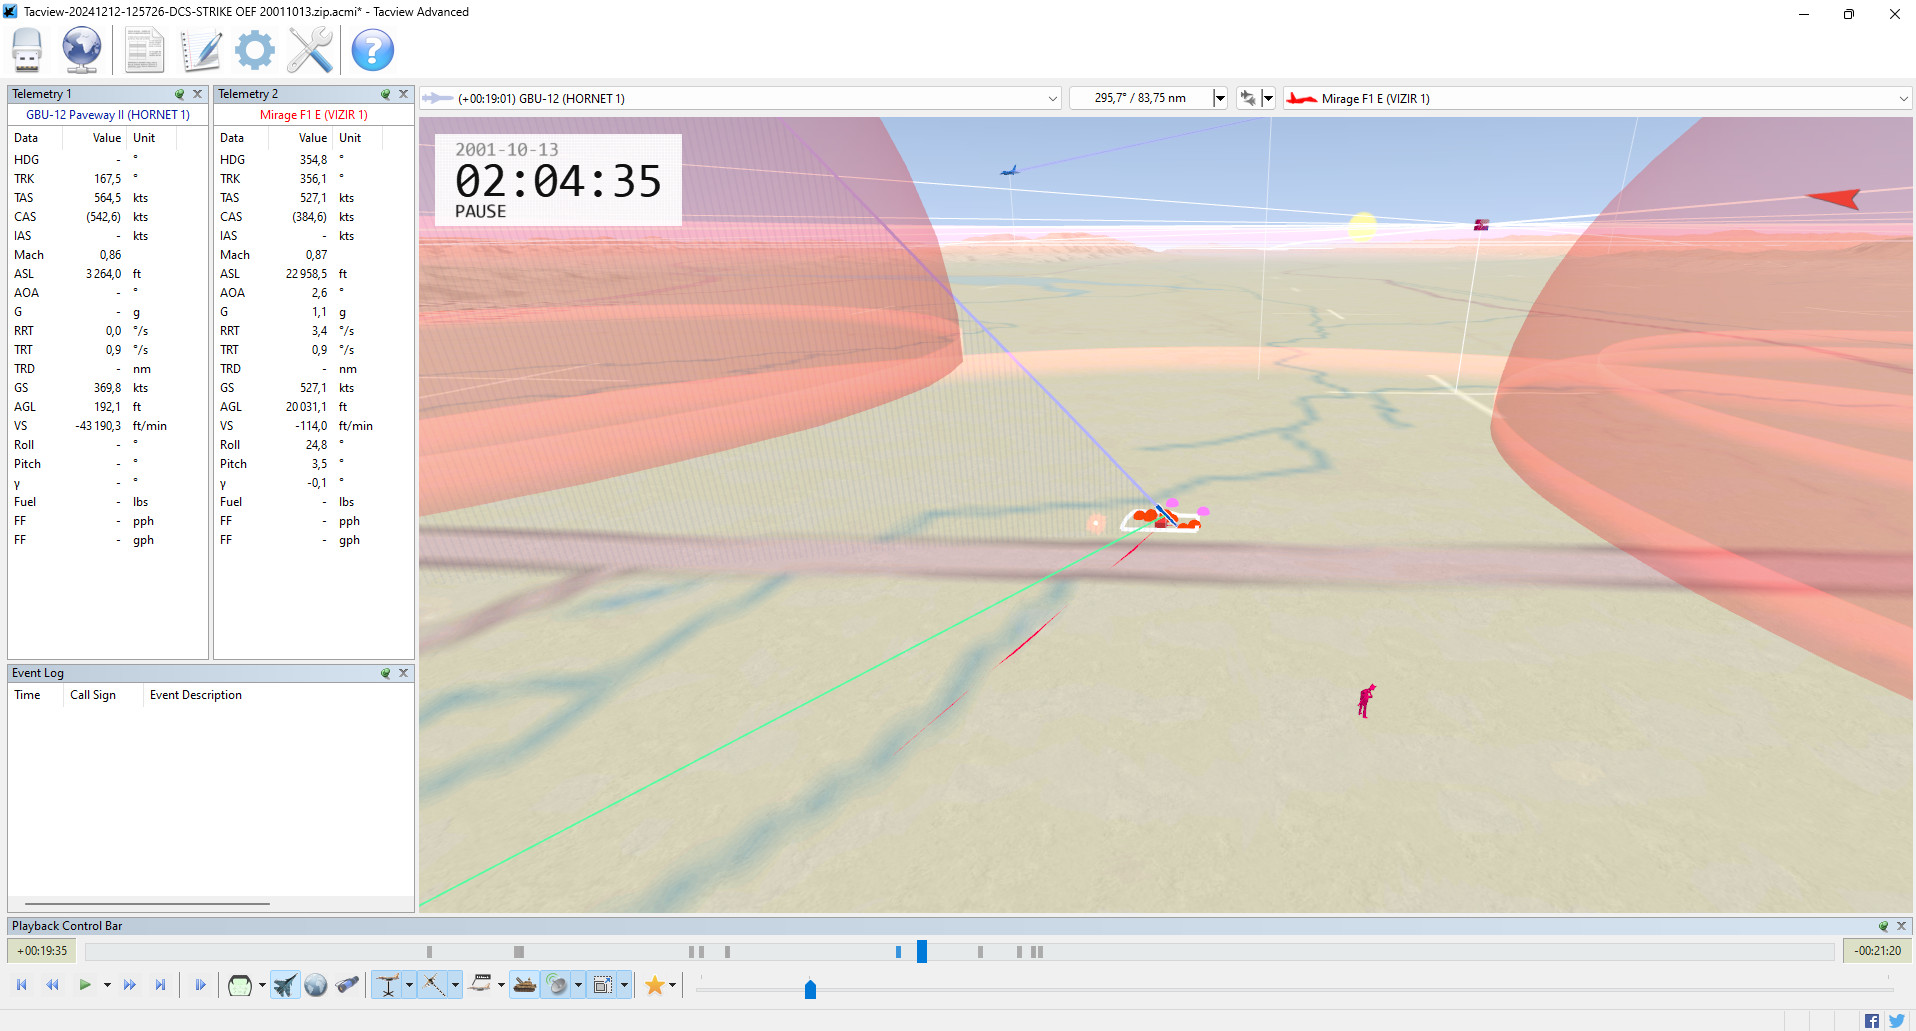
Task: Expand the GBU-12 (HORNET 1) object dropdown
Action: (1052, 99)
